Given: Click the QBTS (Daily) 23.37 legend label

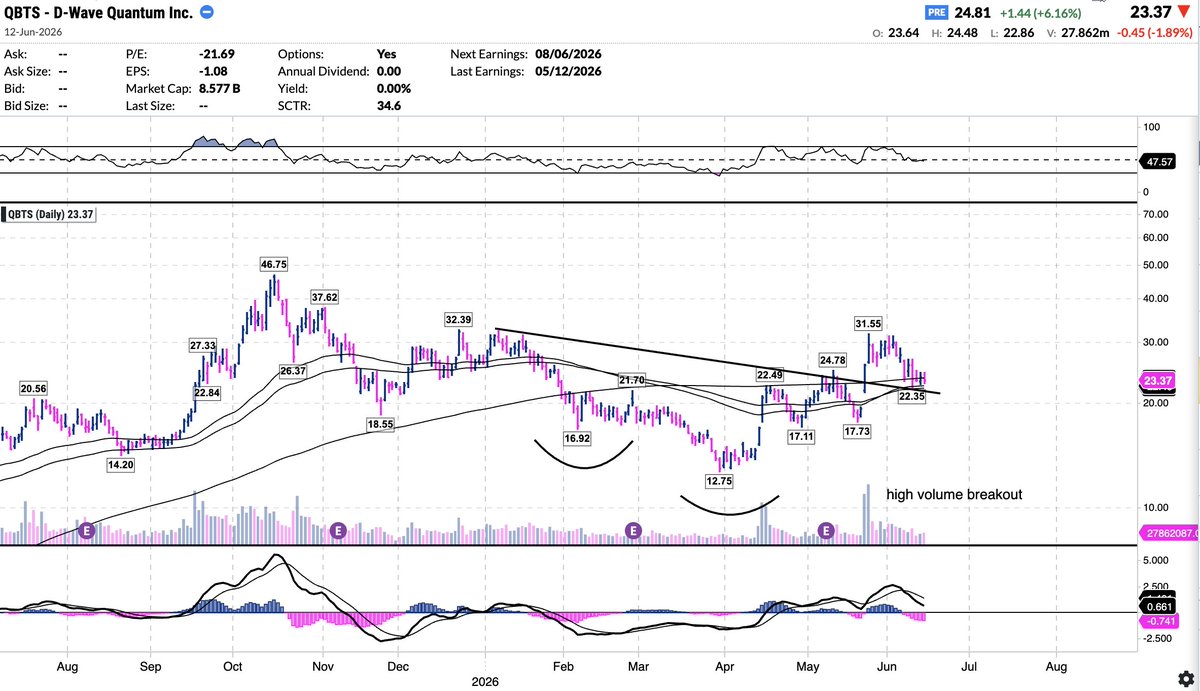Looking at the screenshot, I should [x=50, y=214].
